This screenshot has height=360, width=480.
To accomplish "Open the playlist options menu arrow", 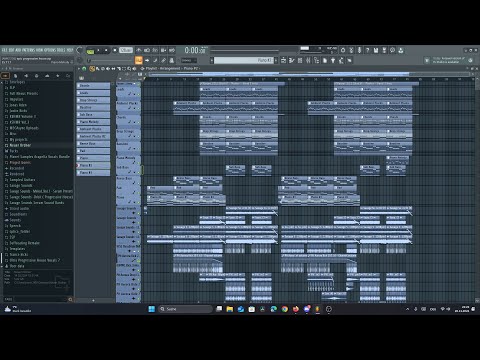I will (79, 69).
